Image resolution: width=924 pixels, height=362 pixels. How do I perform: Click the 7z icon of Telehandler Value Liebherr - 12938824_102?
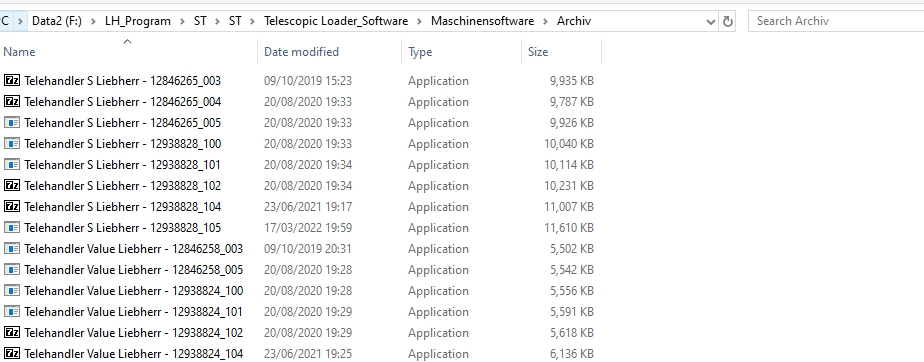(x=12, y=333)
